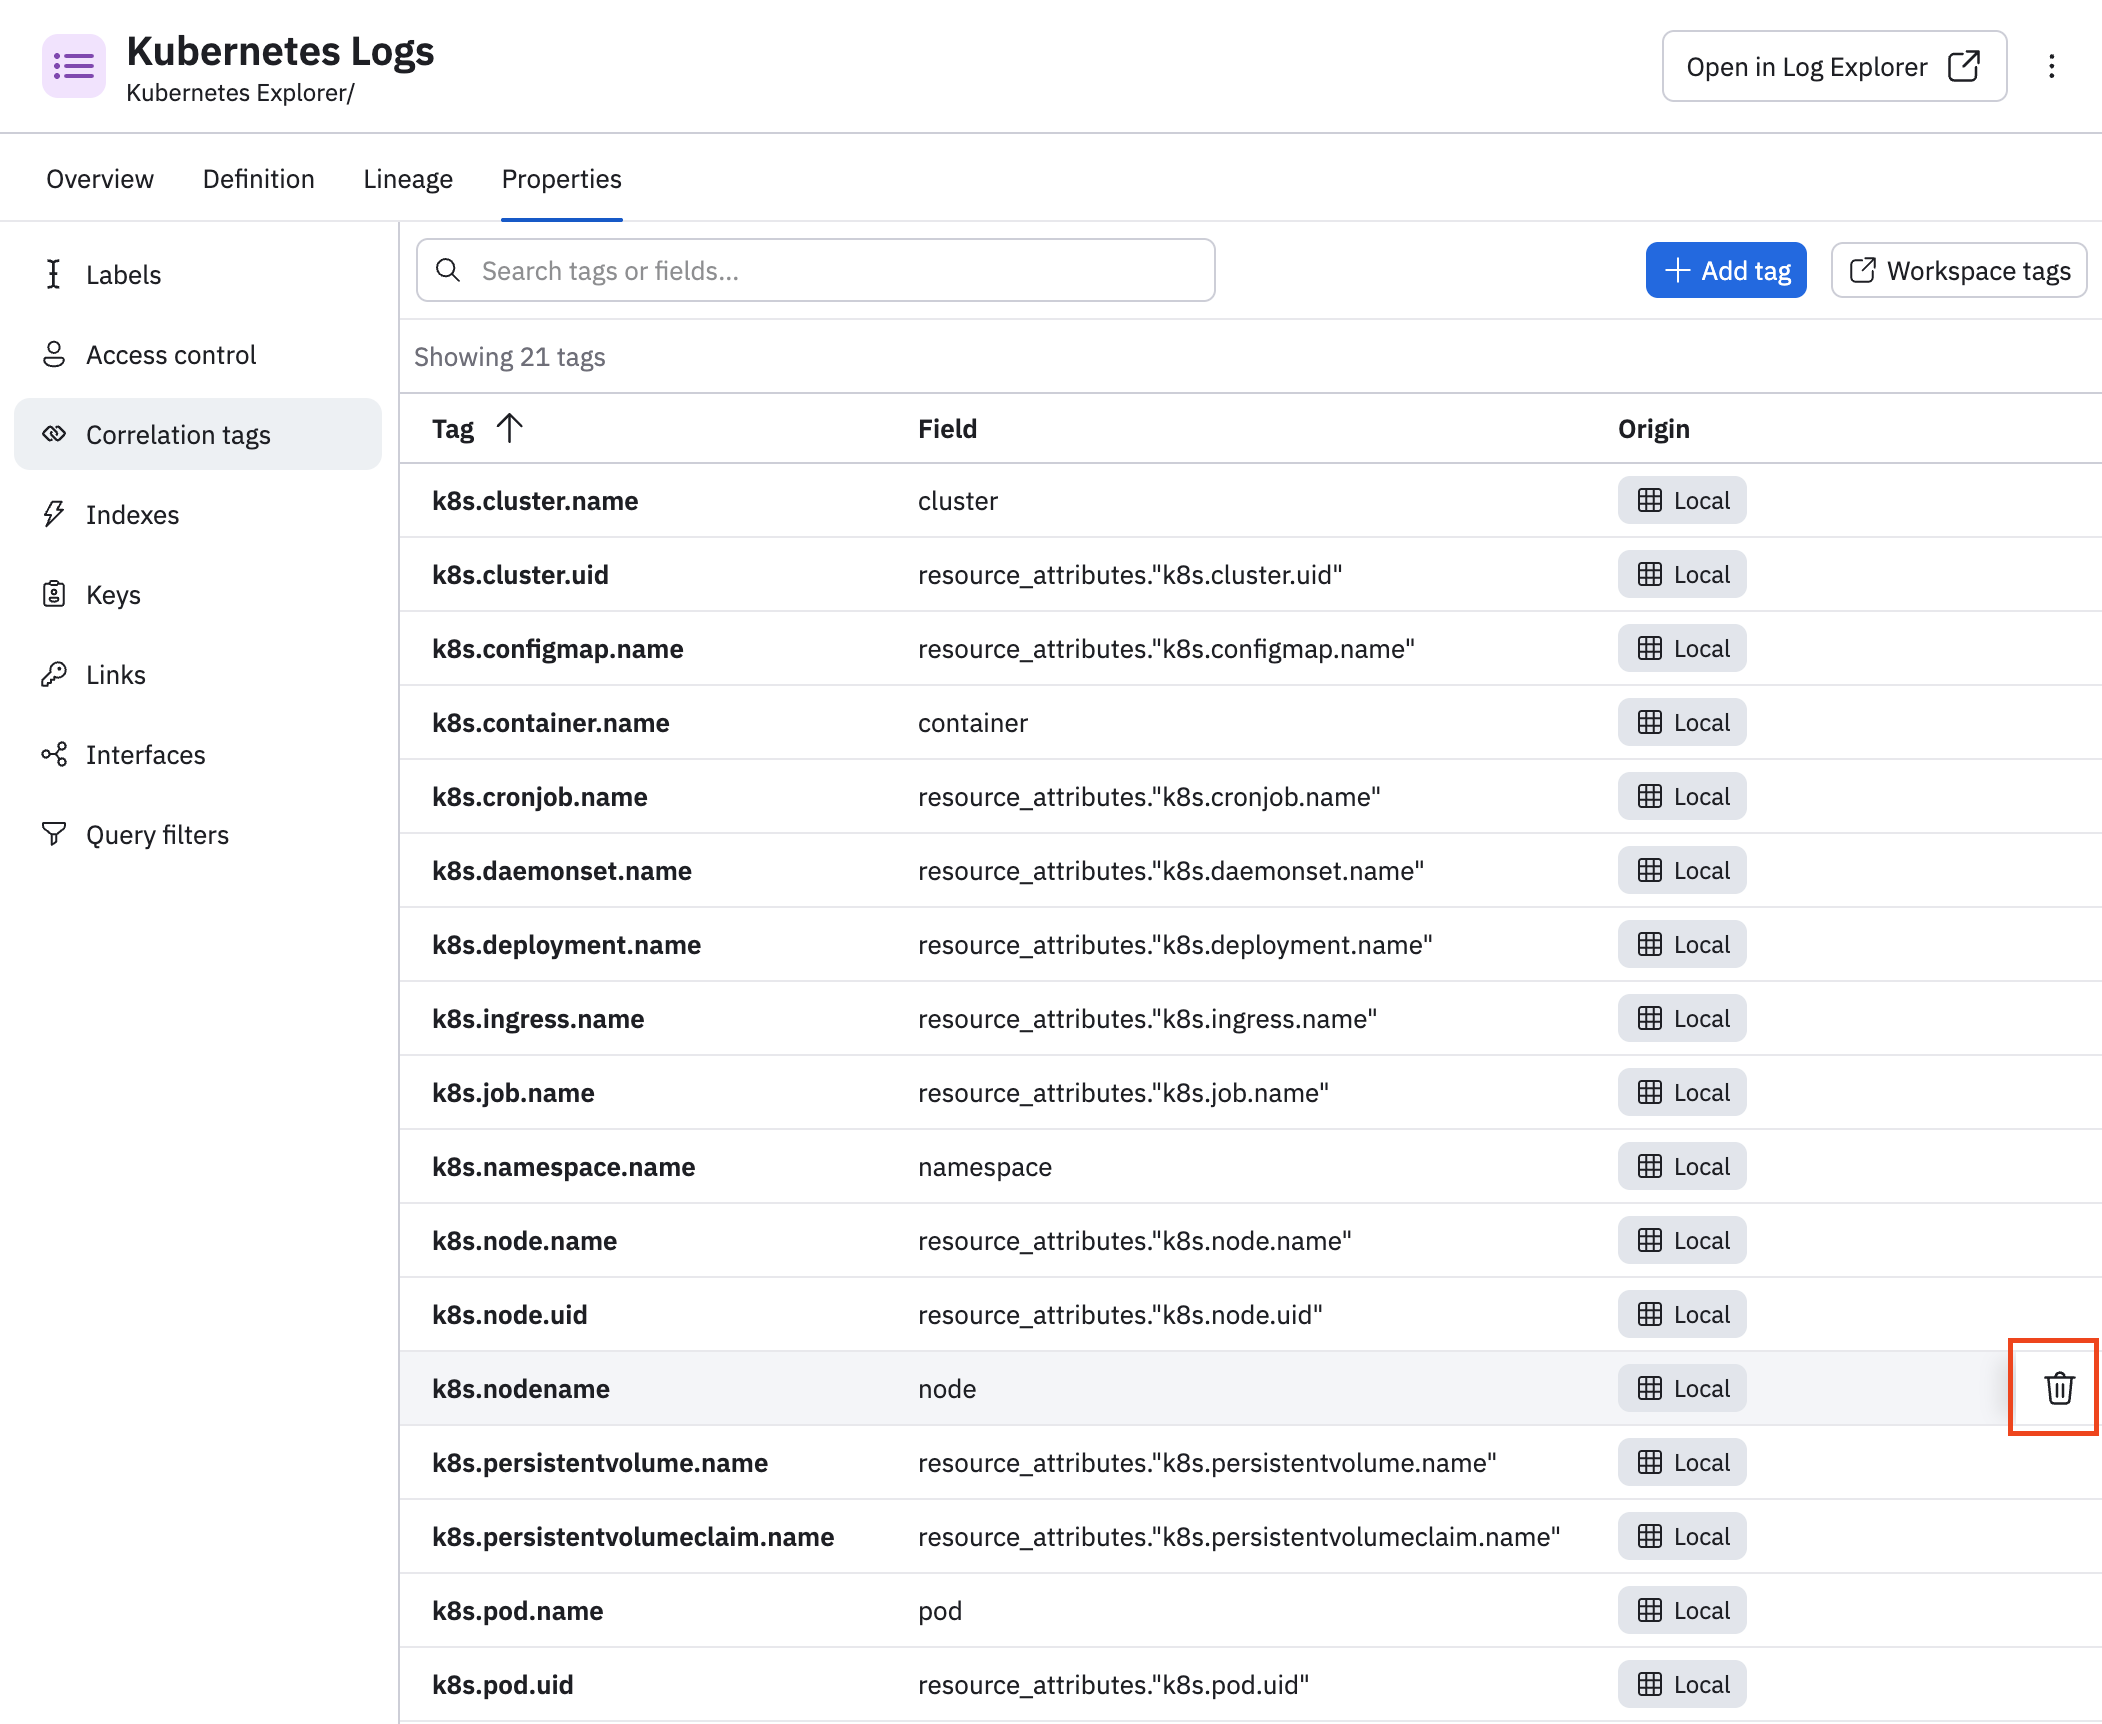The image size is (2102, 1724).
Task: Delete the k8s.nodename tag with trash icon
Action: click(2059, 1387)
